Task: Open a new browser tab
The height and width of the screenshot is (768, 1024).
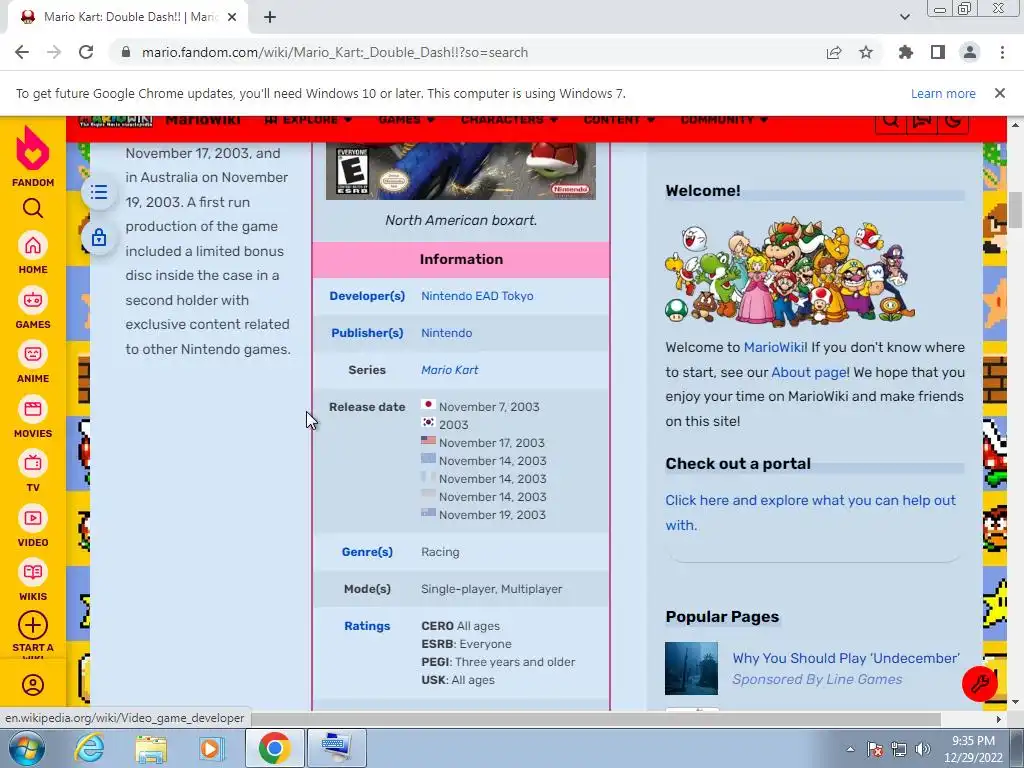Action: (x=270, y=17)
